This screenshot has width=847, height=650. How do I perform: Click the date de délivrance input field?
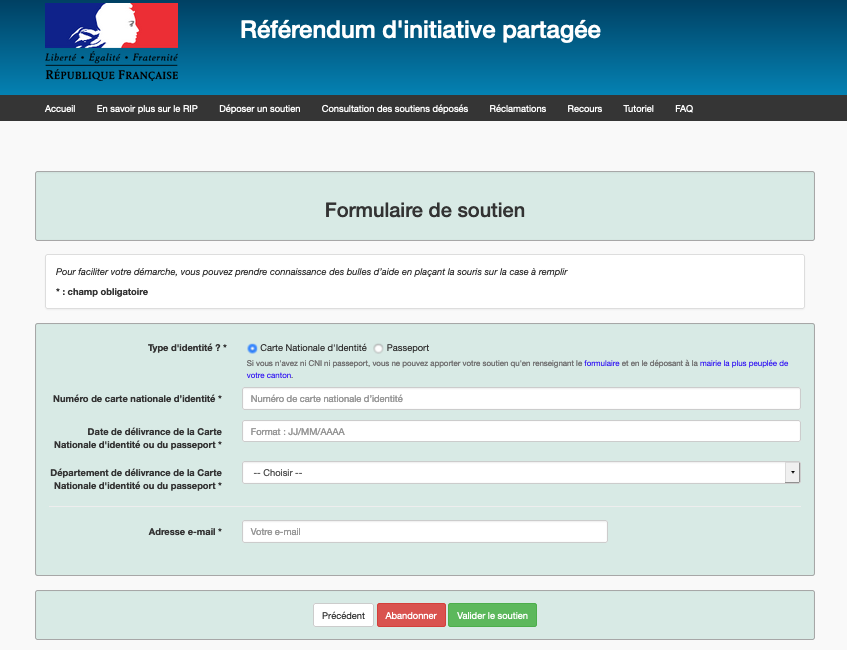coord(521,432)
